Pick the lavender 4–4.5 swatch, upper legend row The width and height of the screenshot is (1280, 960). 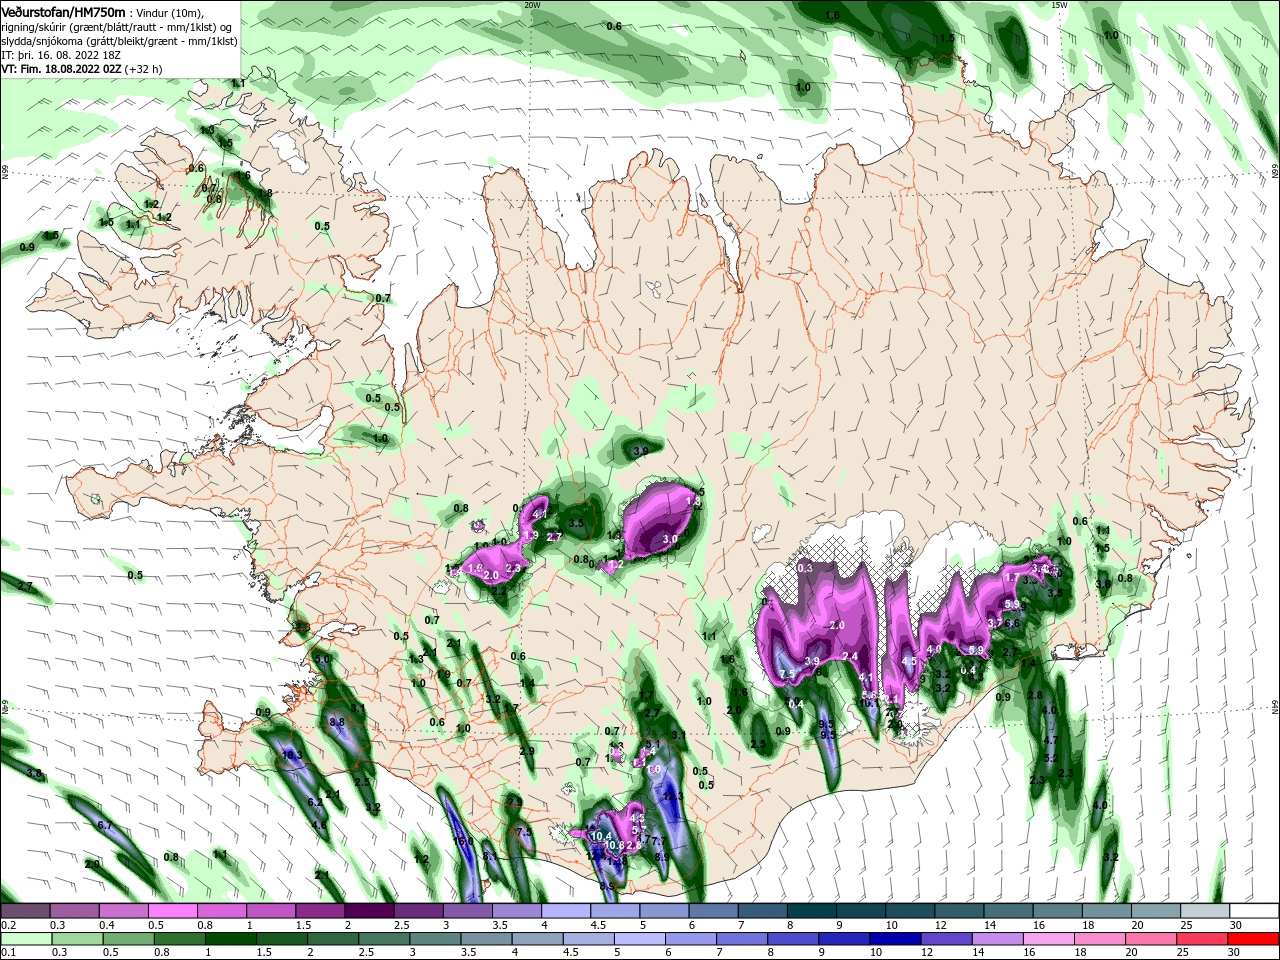pyautogui.click(x=567, y=911)
